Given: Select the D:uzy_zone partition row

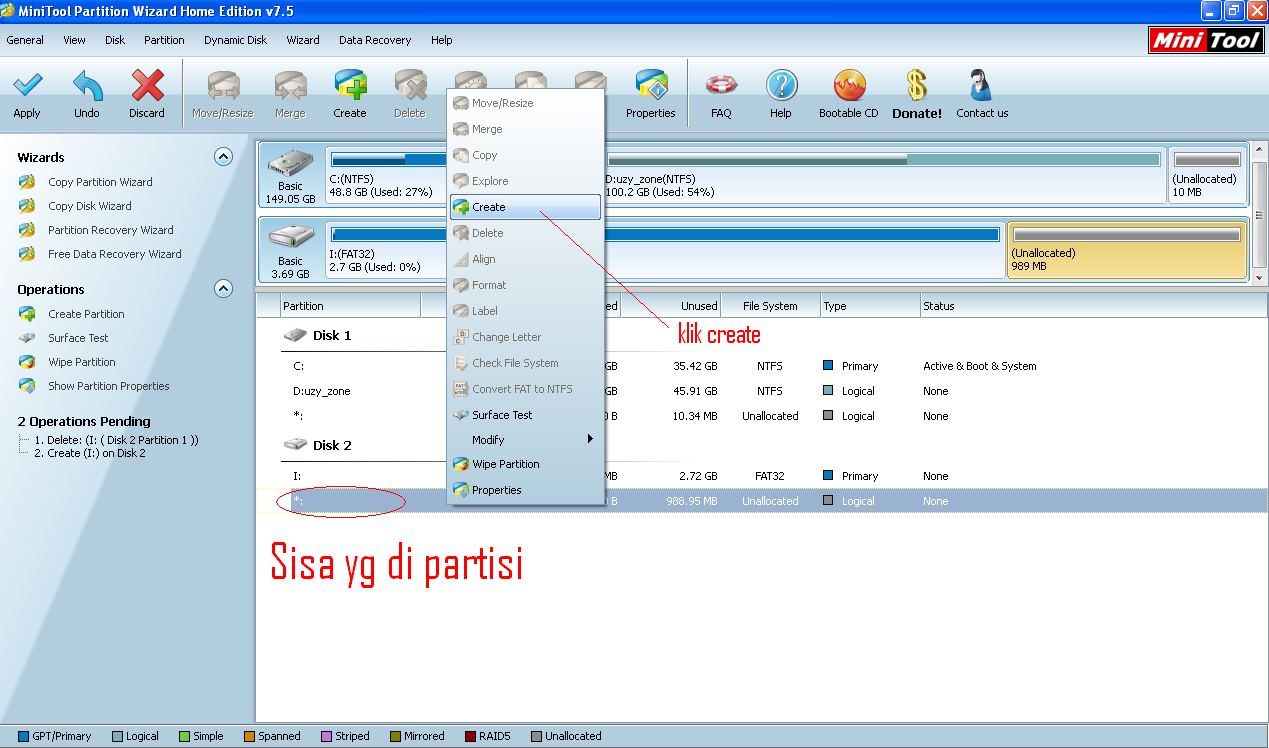Looking at the screenshot, I should pos(761,391).
